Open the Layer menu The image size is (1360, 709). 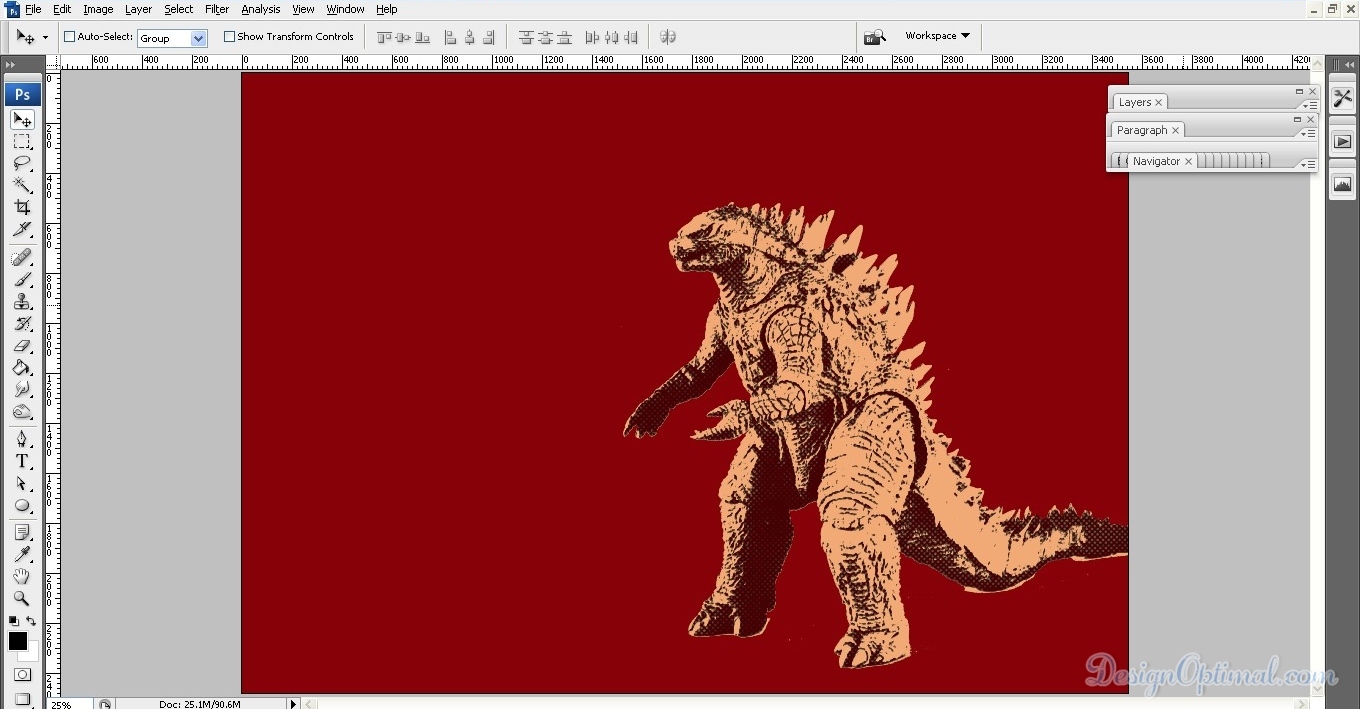138,9
